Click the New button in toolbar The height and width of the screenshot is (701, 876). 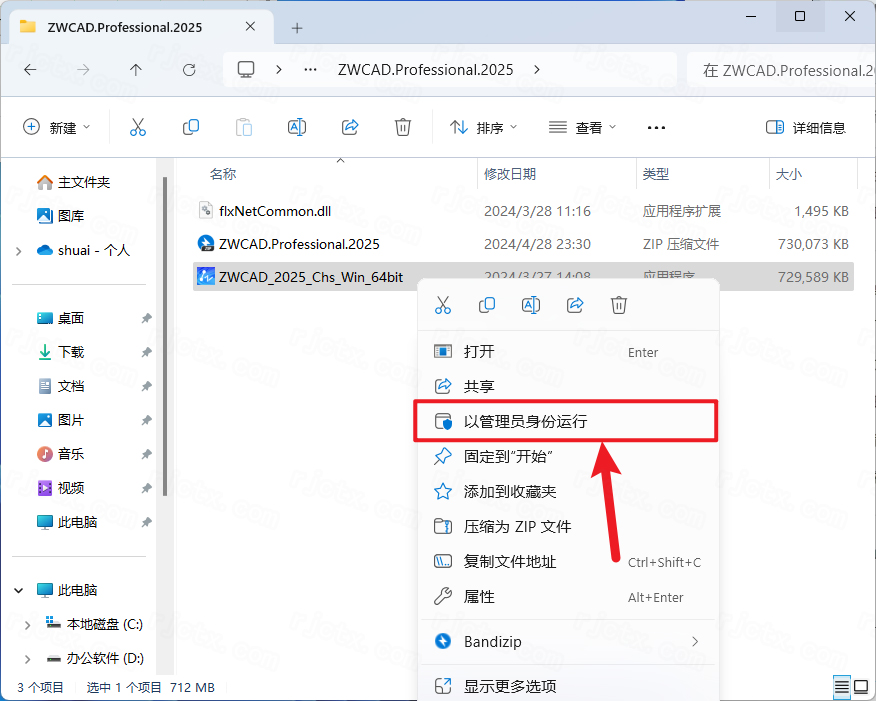[x=57, y=127]
